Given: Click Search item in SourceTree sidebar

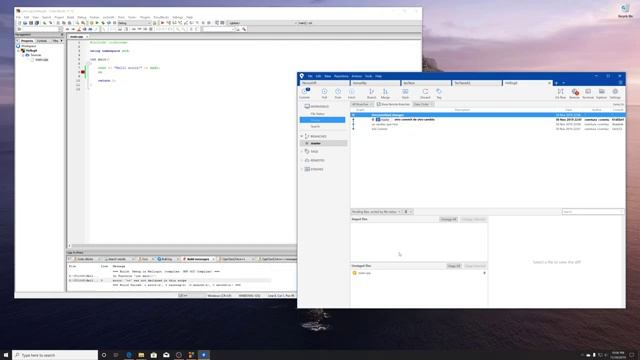Looking at the screenshot, I should 316,127.
